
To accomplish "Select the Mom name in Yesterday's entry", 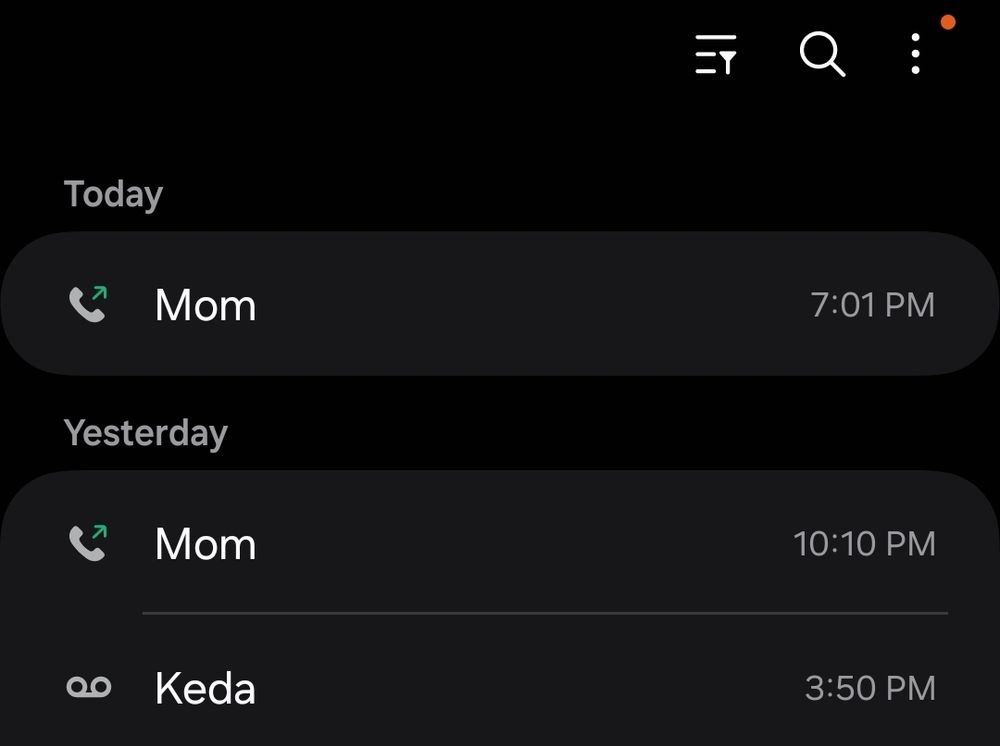I will [205, 544].
